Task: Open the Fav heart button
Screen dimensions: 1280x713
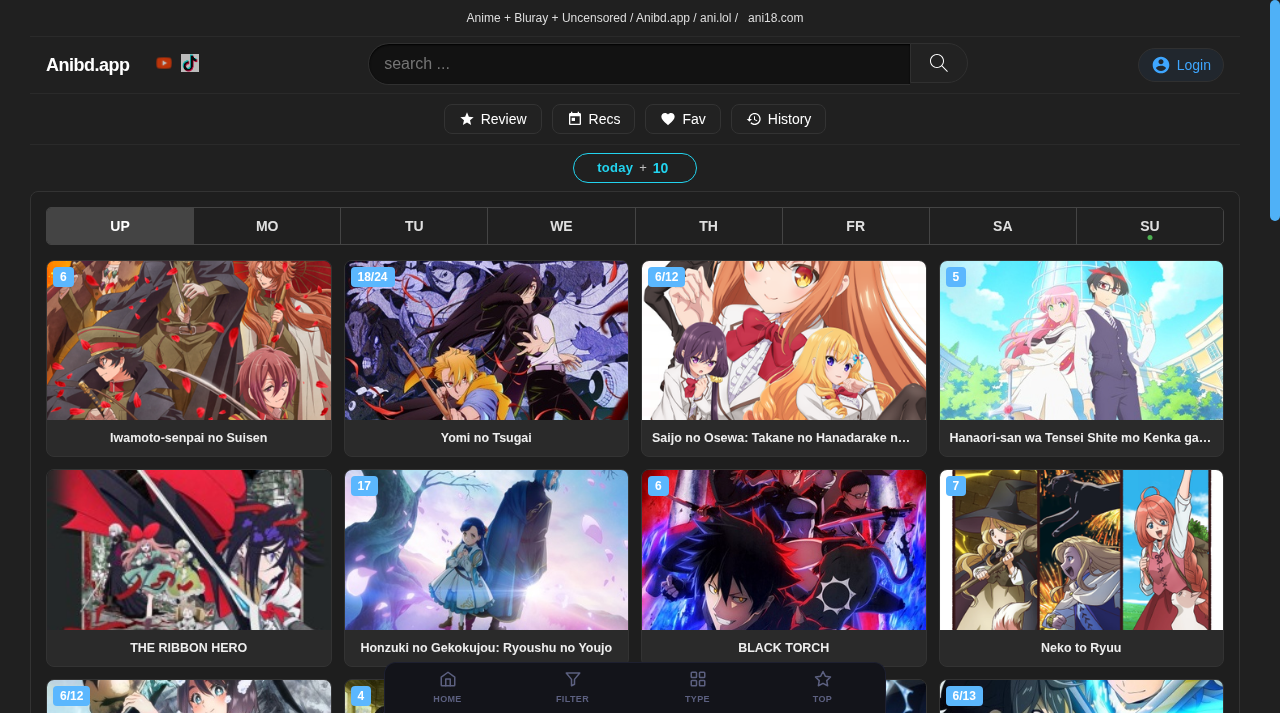Action: tap(683, 119)
